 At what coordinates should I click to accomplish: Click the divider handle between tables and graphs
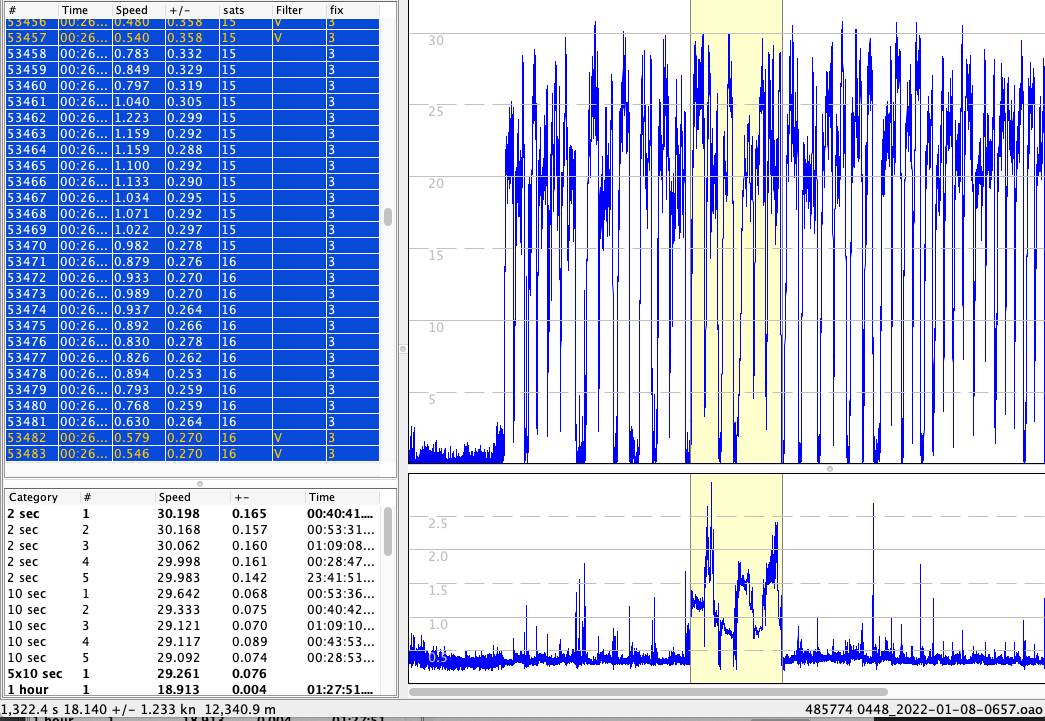pos(403,349)
